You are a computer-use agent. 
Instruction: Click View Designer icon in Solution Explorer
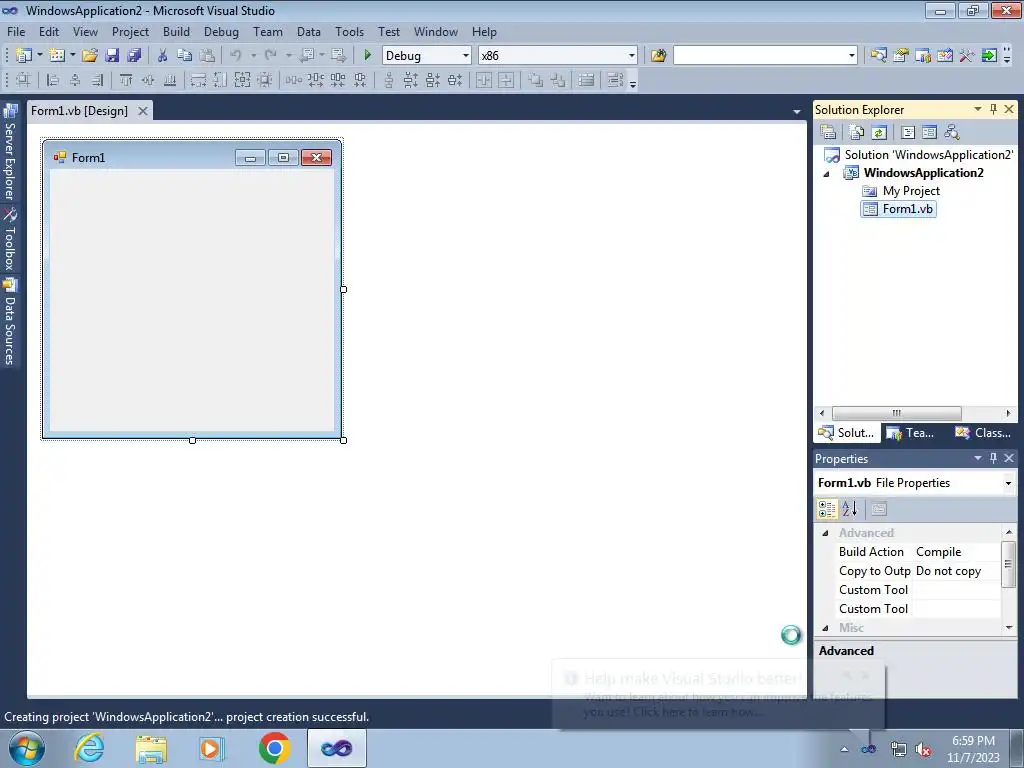click(929, 133)
